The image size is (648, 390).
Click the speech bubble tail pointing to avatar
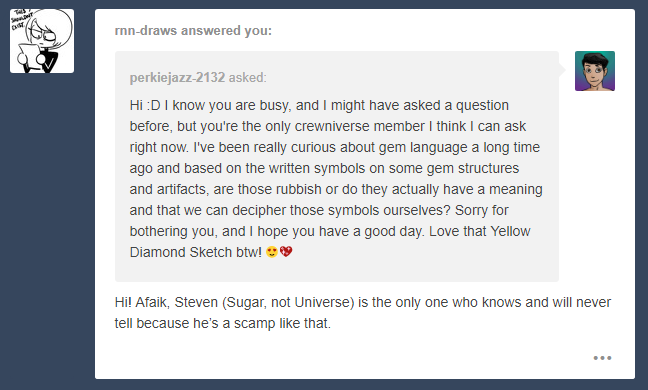point(562,70)
